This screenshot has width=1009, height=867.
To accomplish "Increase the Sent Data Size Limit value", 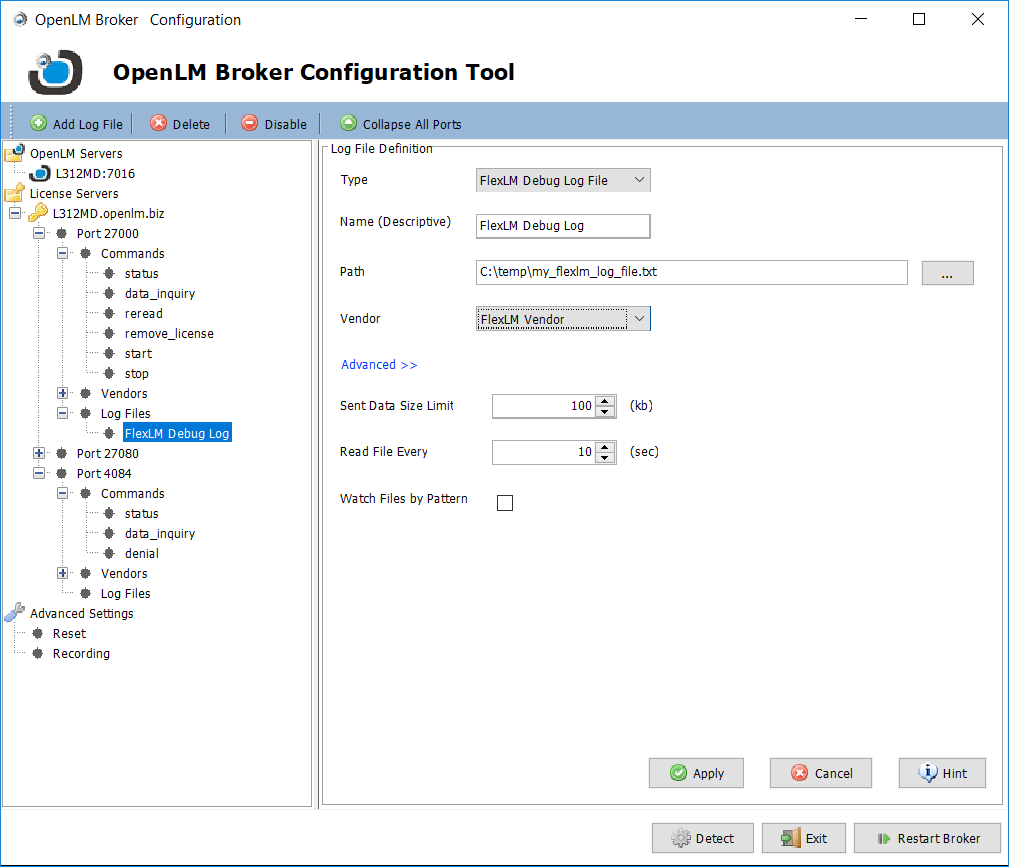I will (x=605, y=401).
